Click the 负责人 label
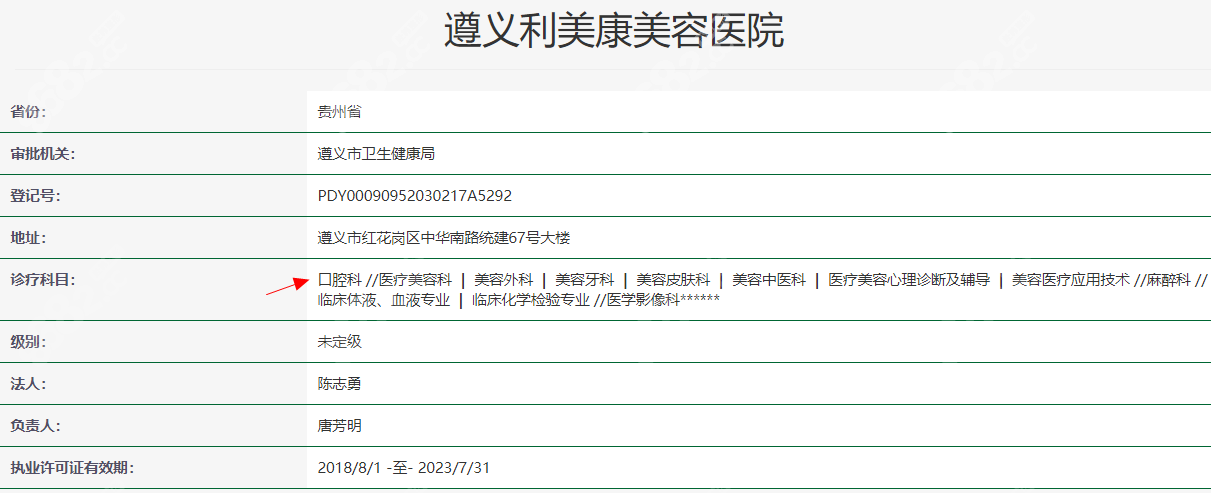The image size is (1211, 493). click(35, 426)
